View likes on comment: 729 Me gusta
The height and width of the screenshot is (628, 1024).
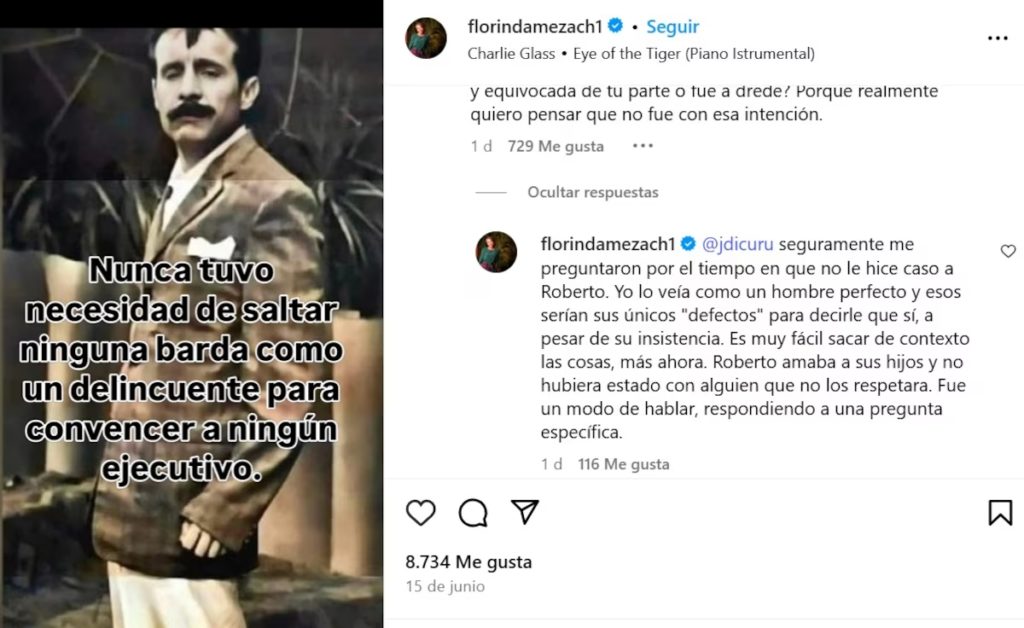click(555, 146)
